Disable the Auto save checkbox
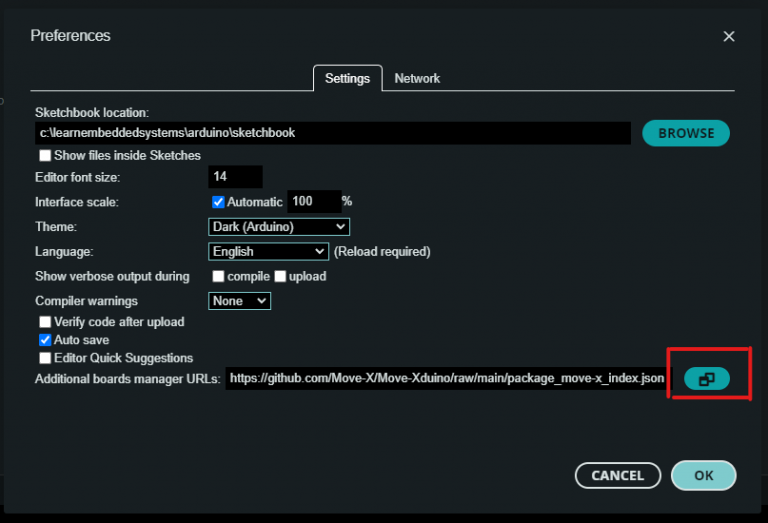The height and width of the screenshot is (523, 768). pos(45,340)
